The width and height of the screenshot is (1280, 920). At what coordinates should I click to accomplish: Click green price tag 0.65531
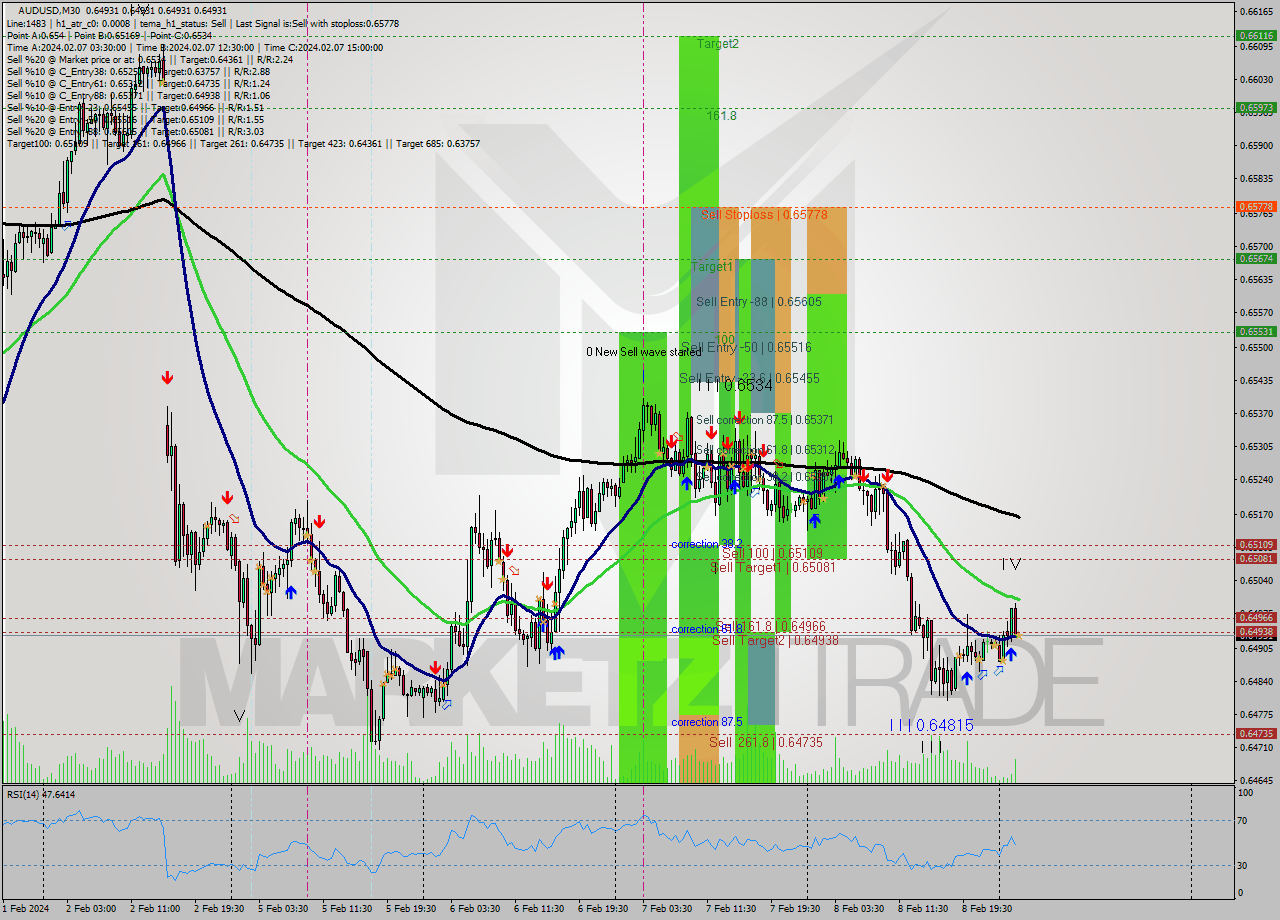(1257, 331)
